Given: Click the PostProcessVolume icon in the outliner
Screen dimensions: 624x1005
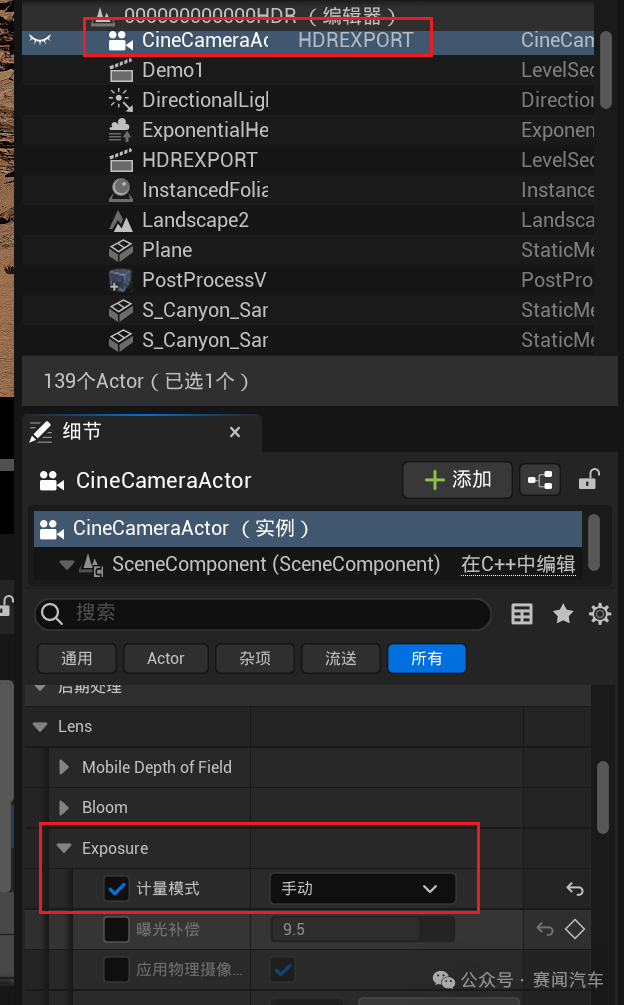Looking at the screenshot, I should click(120, 280).
